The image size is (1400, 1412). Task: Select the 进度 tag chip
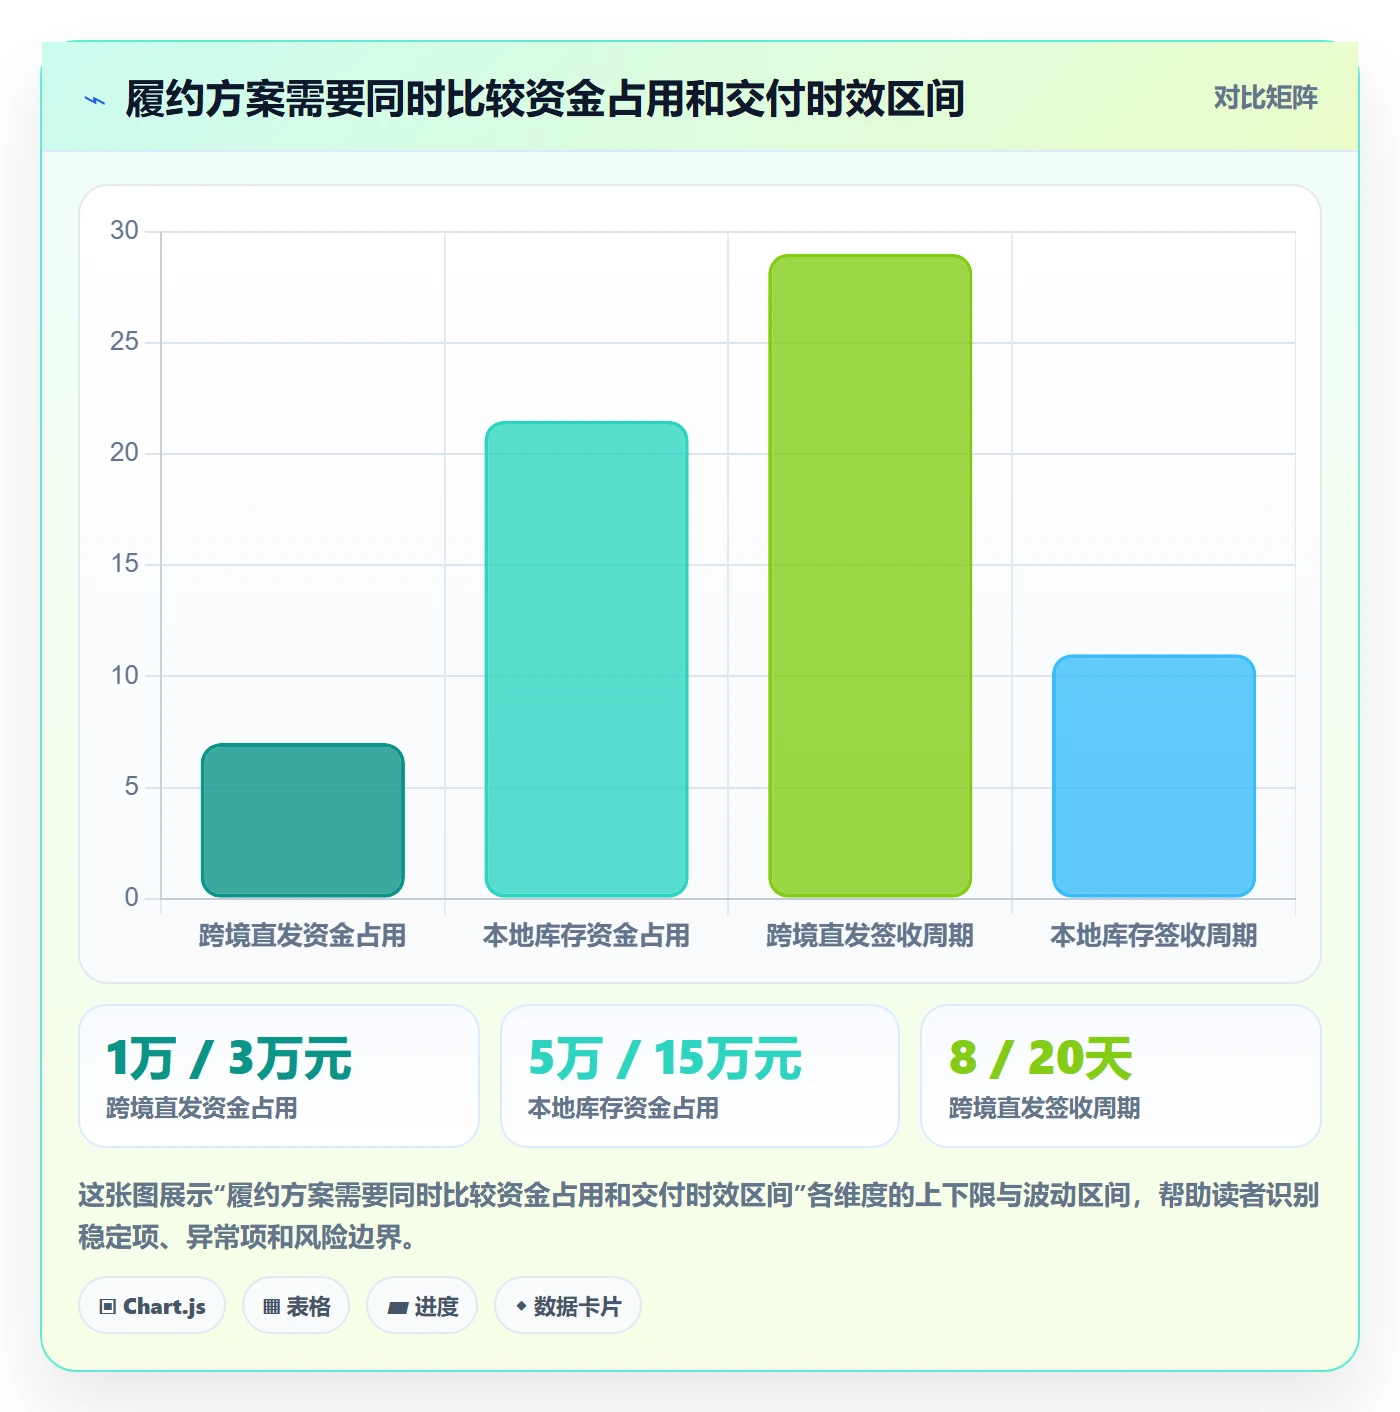click(422, 1306)
